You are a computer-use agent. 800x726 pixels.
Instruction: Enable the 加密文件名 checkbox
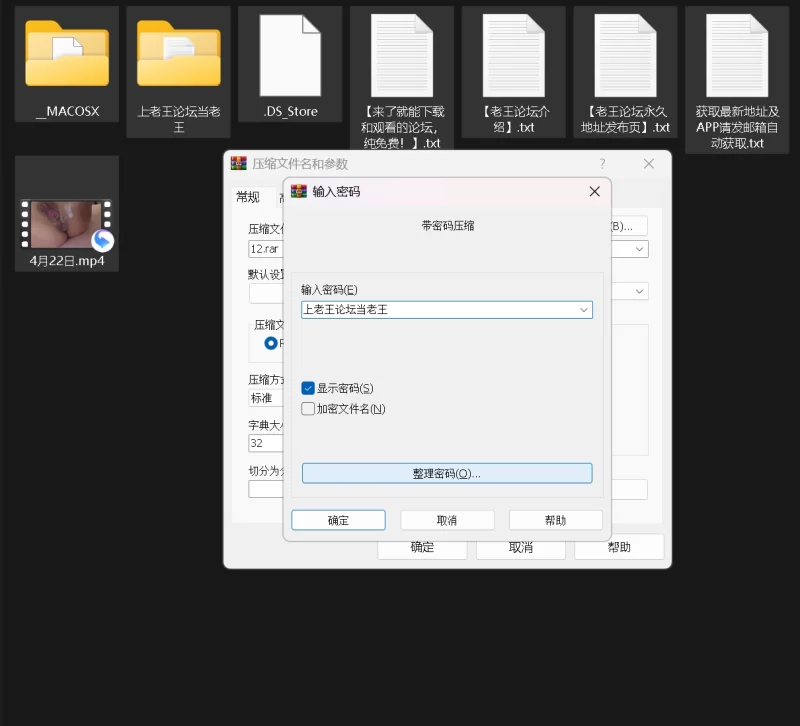click(308, 408)
